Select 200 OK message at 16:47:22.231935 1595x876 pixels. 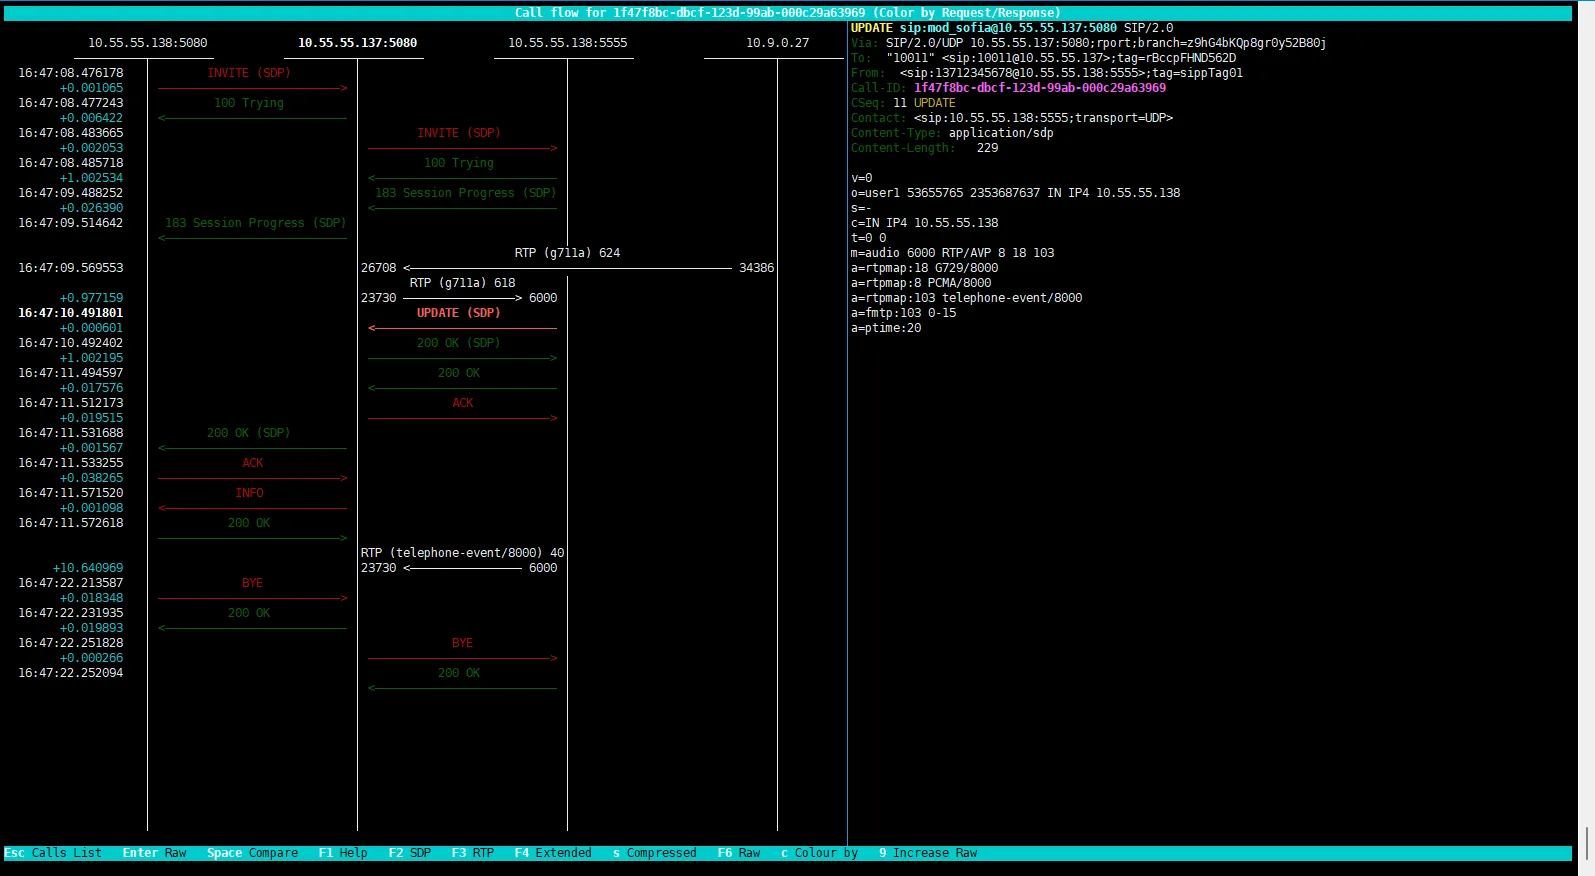[x=249, y=613]
